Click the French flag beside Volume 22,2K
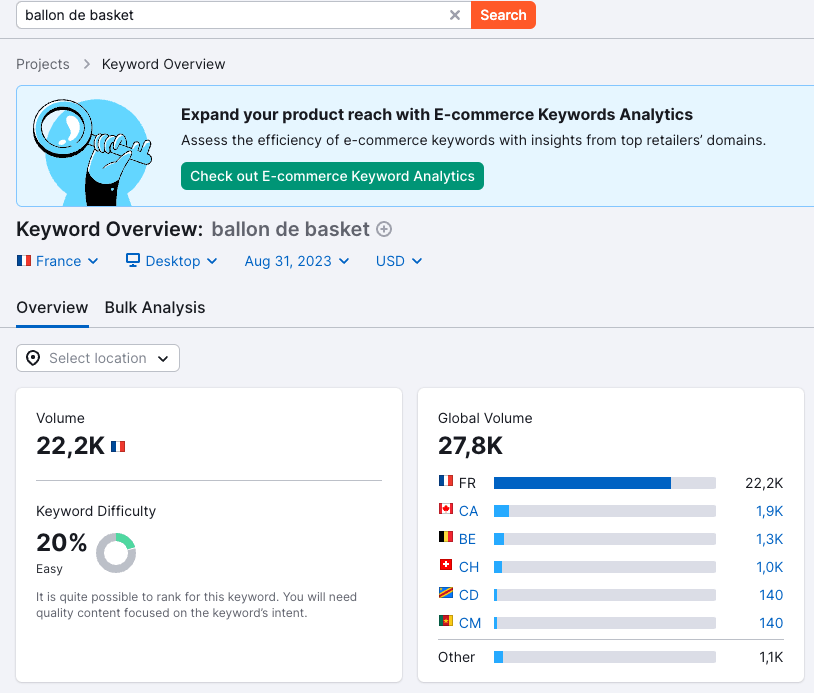The width and height of the screenshot is (814, 693). (118, 446)
